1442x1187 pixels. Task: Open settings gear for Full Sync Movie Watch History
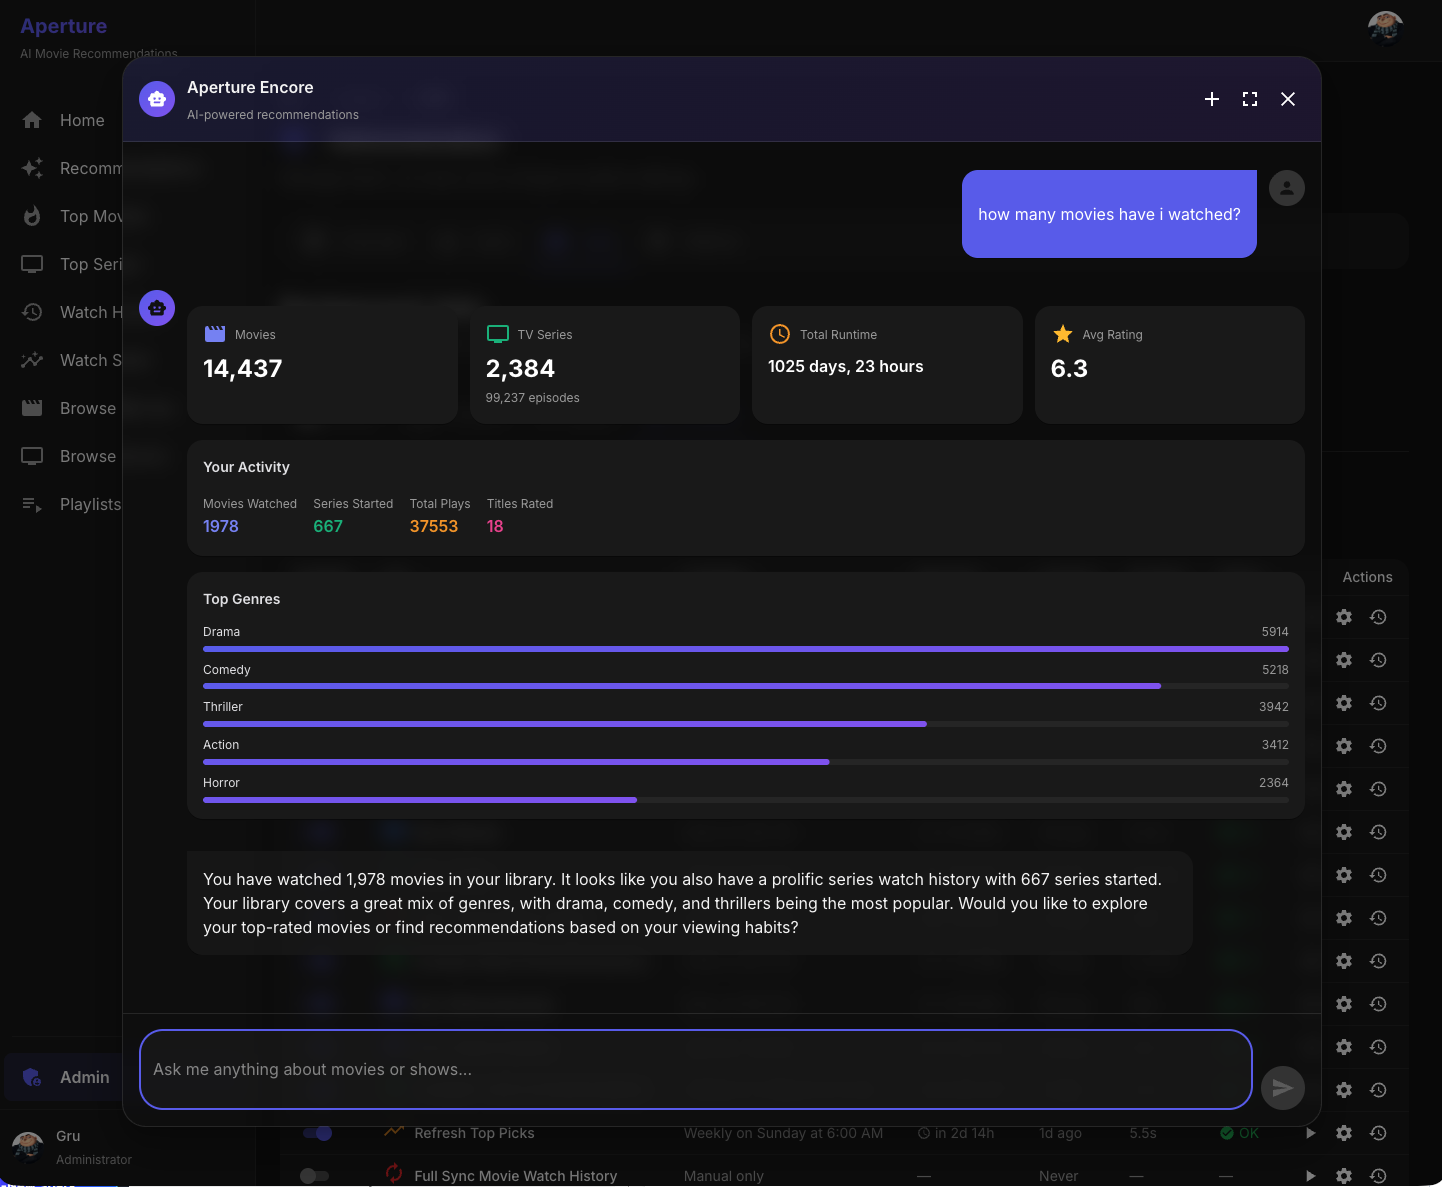[x=1344, y=1176]
